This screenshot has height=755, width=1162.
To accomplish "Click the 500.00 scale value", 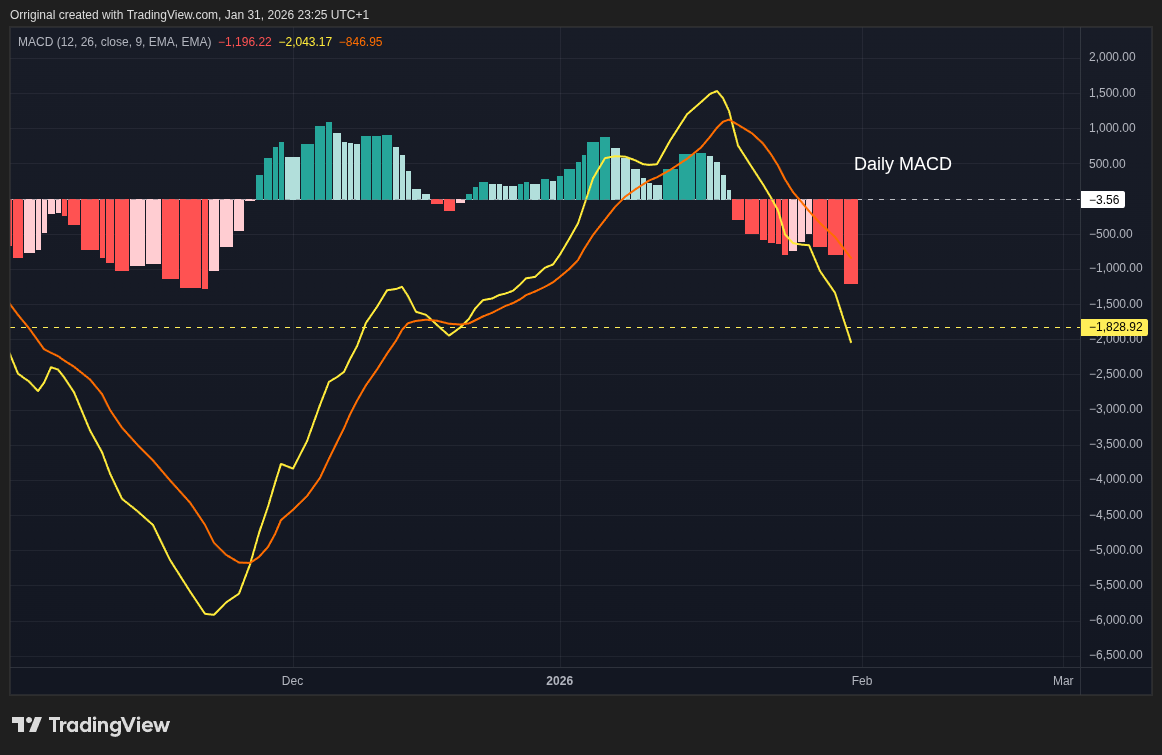I will [1107, 164].
